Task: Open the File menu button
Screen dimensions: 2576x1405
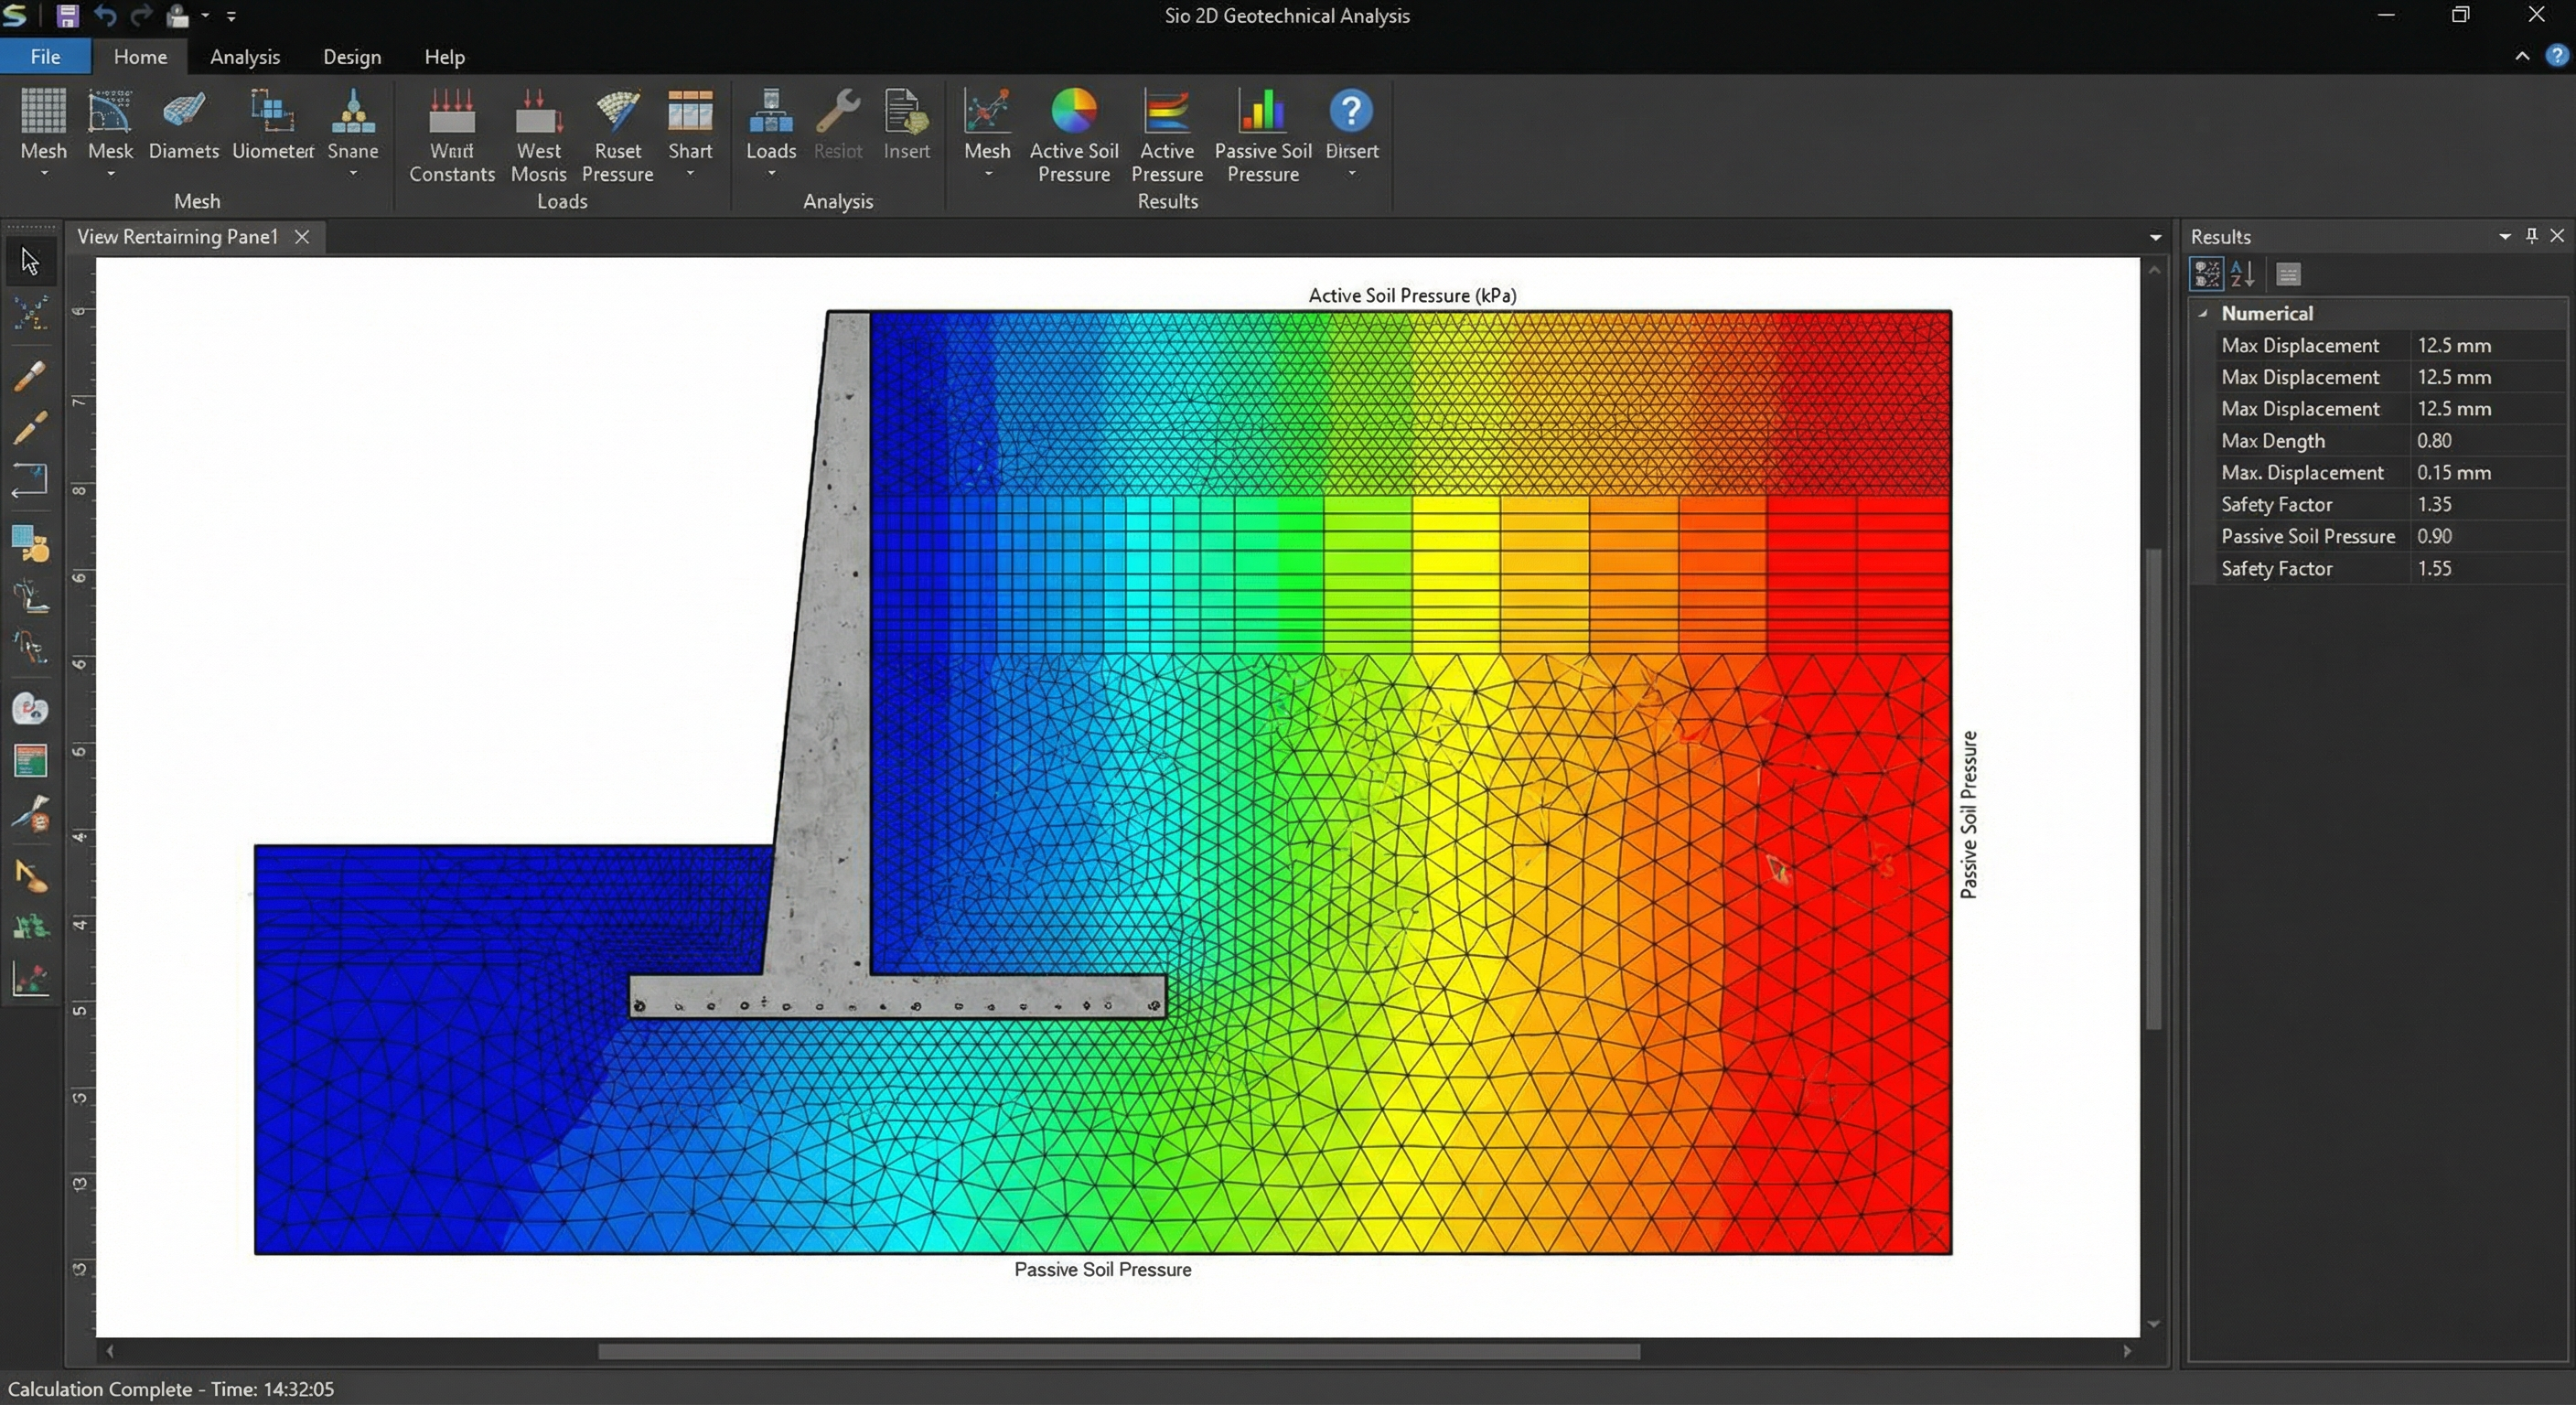Action: (45, 57)
